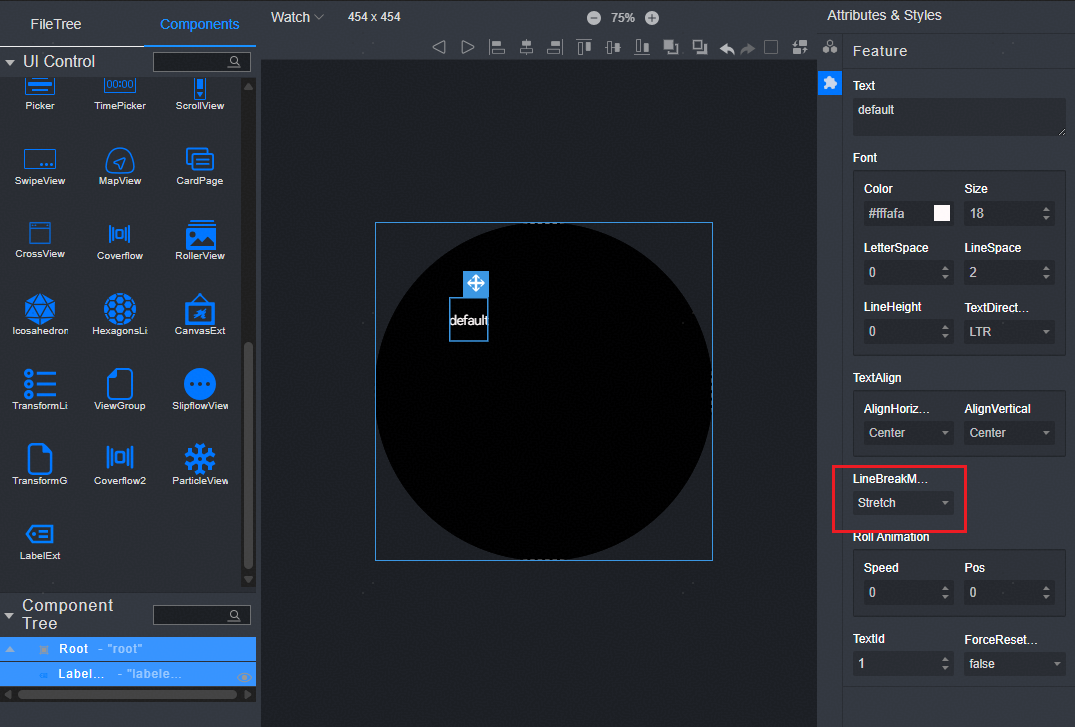Collapse the UI Control section
1075x727 pixels.
pos(10,62)
